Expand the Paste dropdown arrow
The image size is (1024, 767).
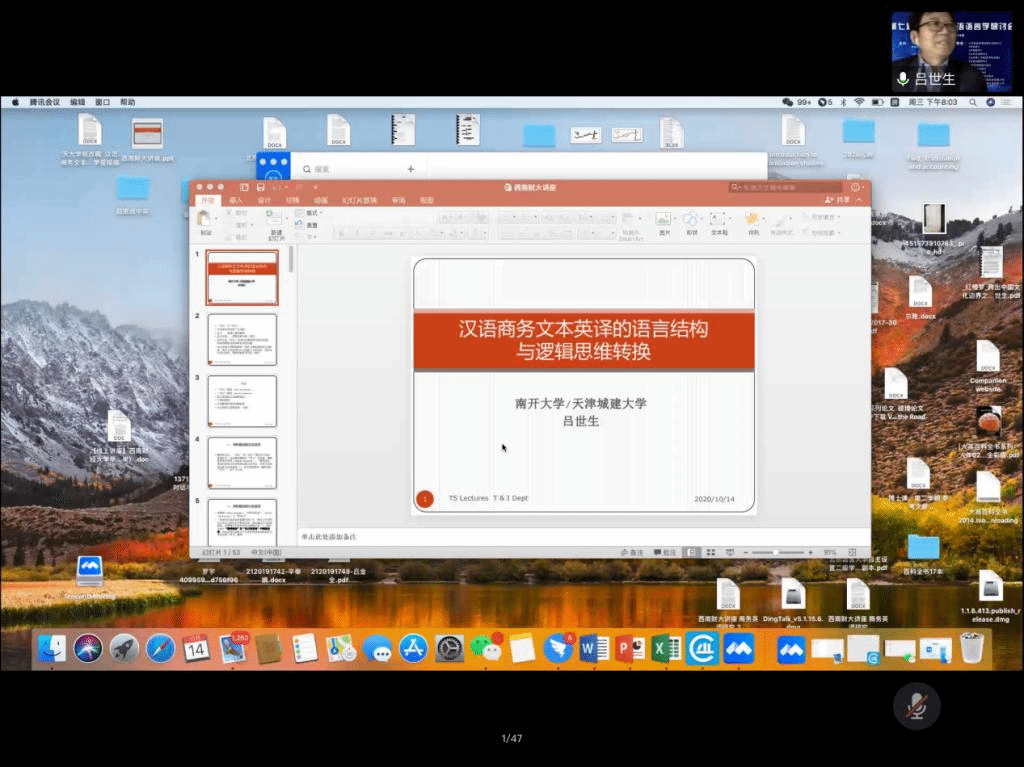pyautogui.click(x=216, y=220)
